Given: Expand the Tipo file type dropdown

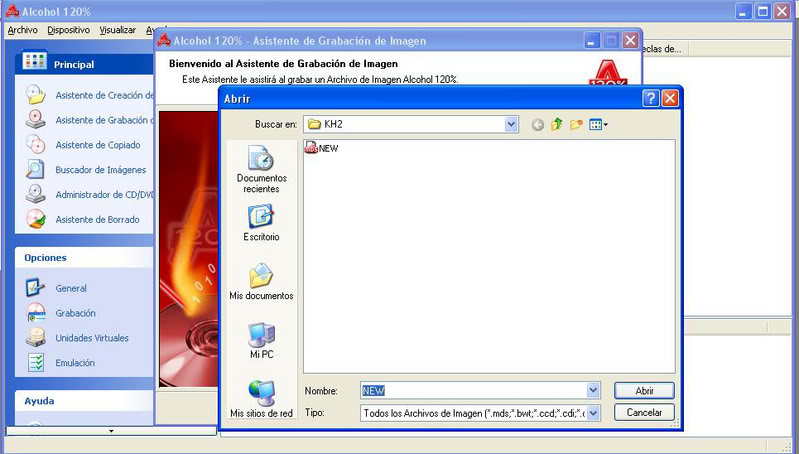Looking at the screenshot, I should (593, 413).
